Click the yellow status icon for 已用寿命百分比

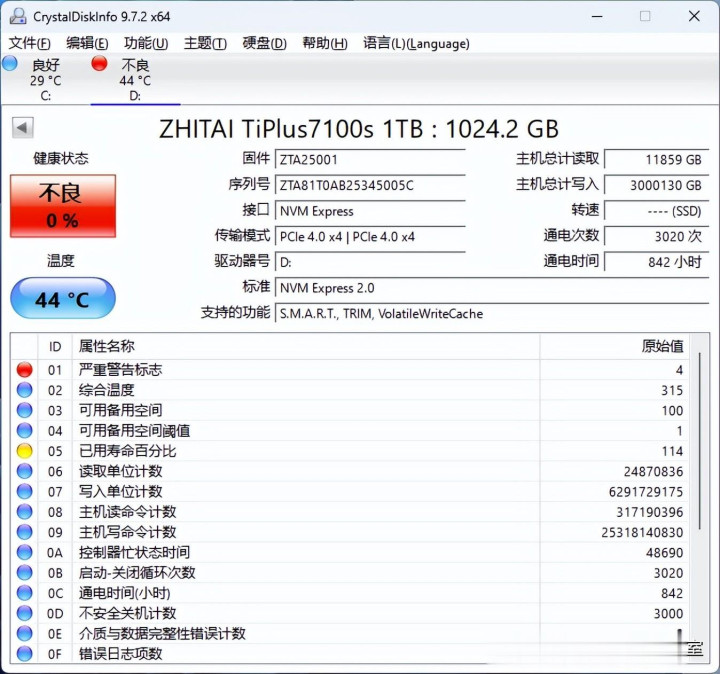click(24, 451)
